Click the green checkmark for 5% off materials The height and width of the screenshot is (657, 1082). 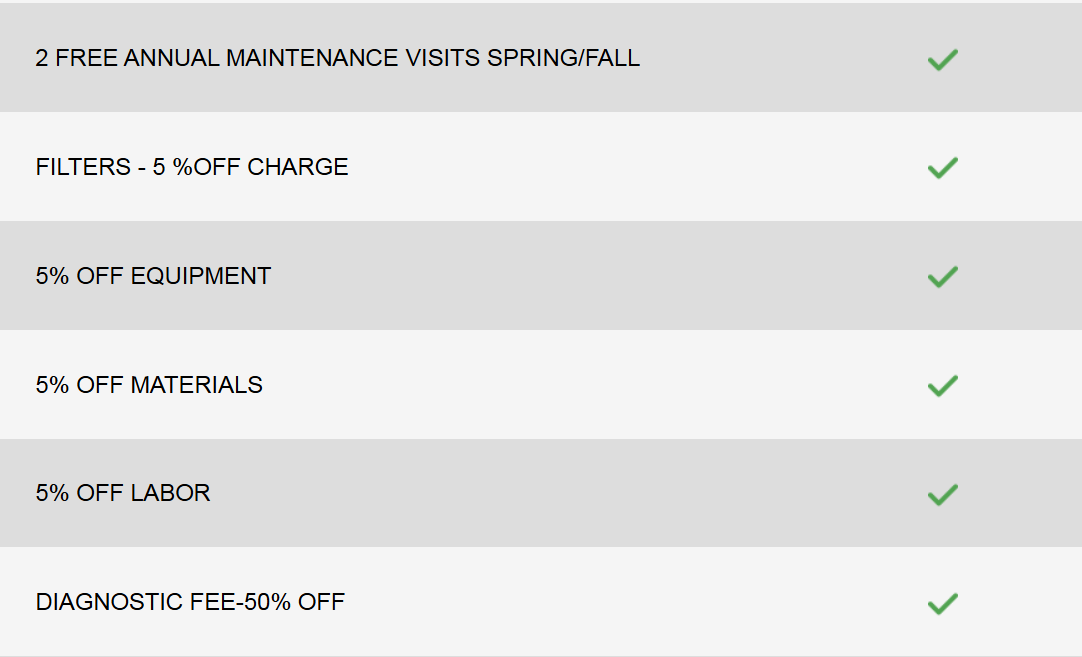pyautogui.click(x=942, y=386)
